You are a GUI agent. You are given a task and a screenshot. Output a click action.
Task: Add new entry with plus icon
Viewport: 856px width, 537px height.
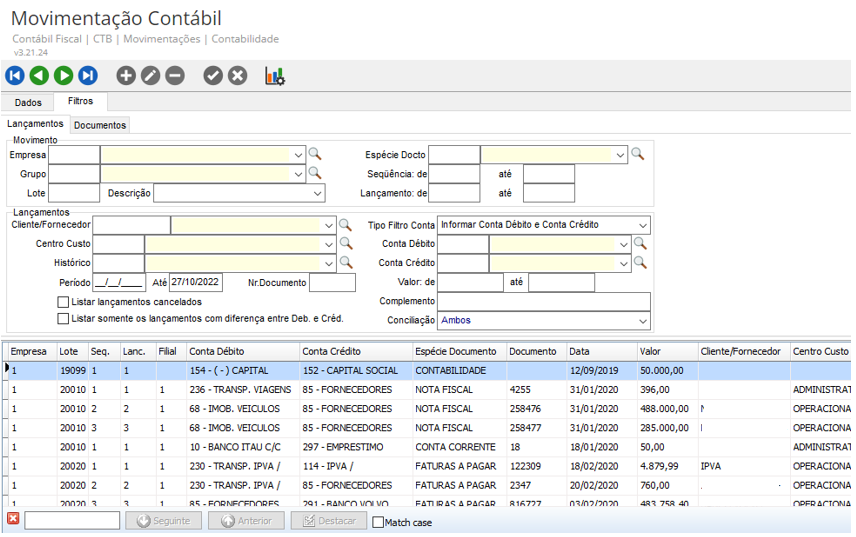(126, 76)
